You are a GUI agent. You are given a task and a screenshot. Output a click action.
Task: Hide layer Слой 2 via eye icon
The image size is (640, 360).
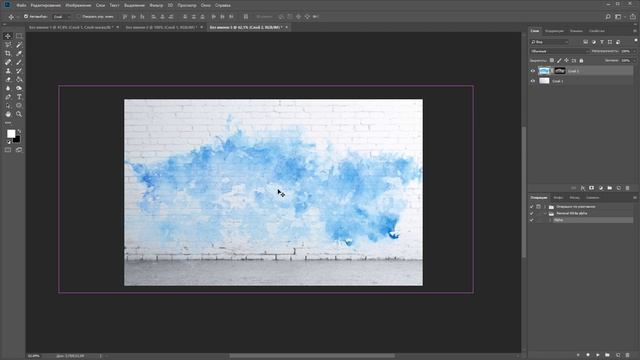coord(533,71)
